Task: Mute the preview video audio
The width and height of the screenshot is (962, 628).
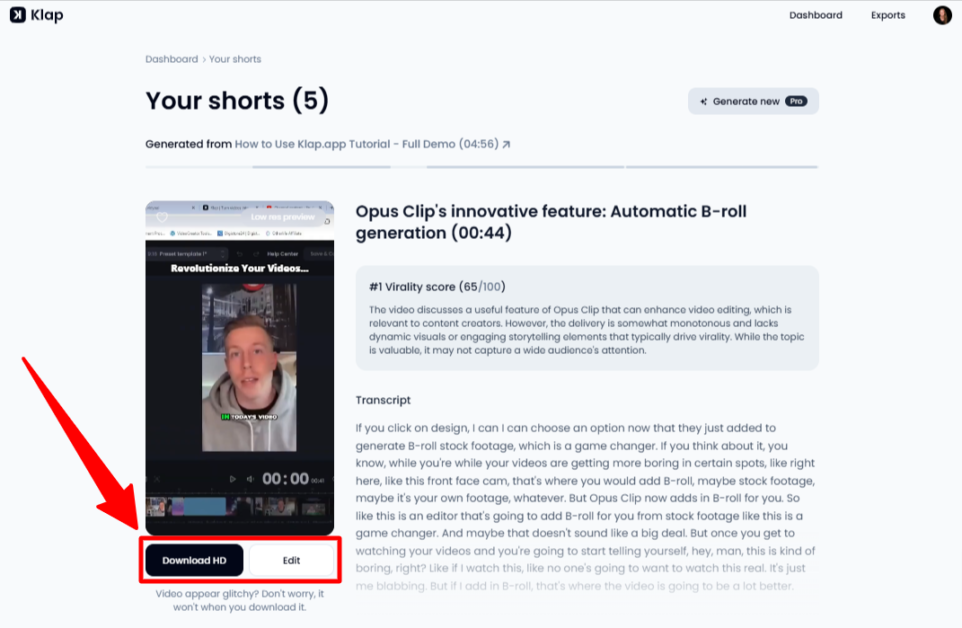Action: point(250,479)
